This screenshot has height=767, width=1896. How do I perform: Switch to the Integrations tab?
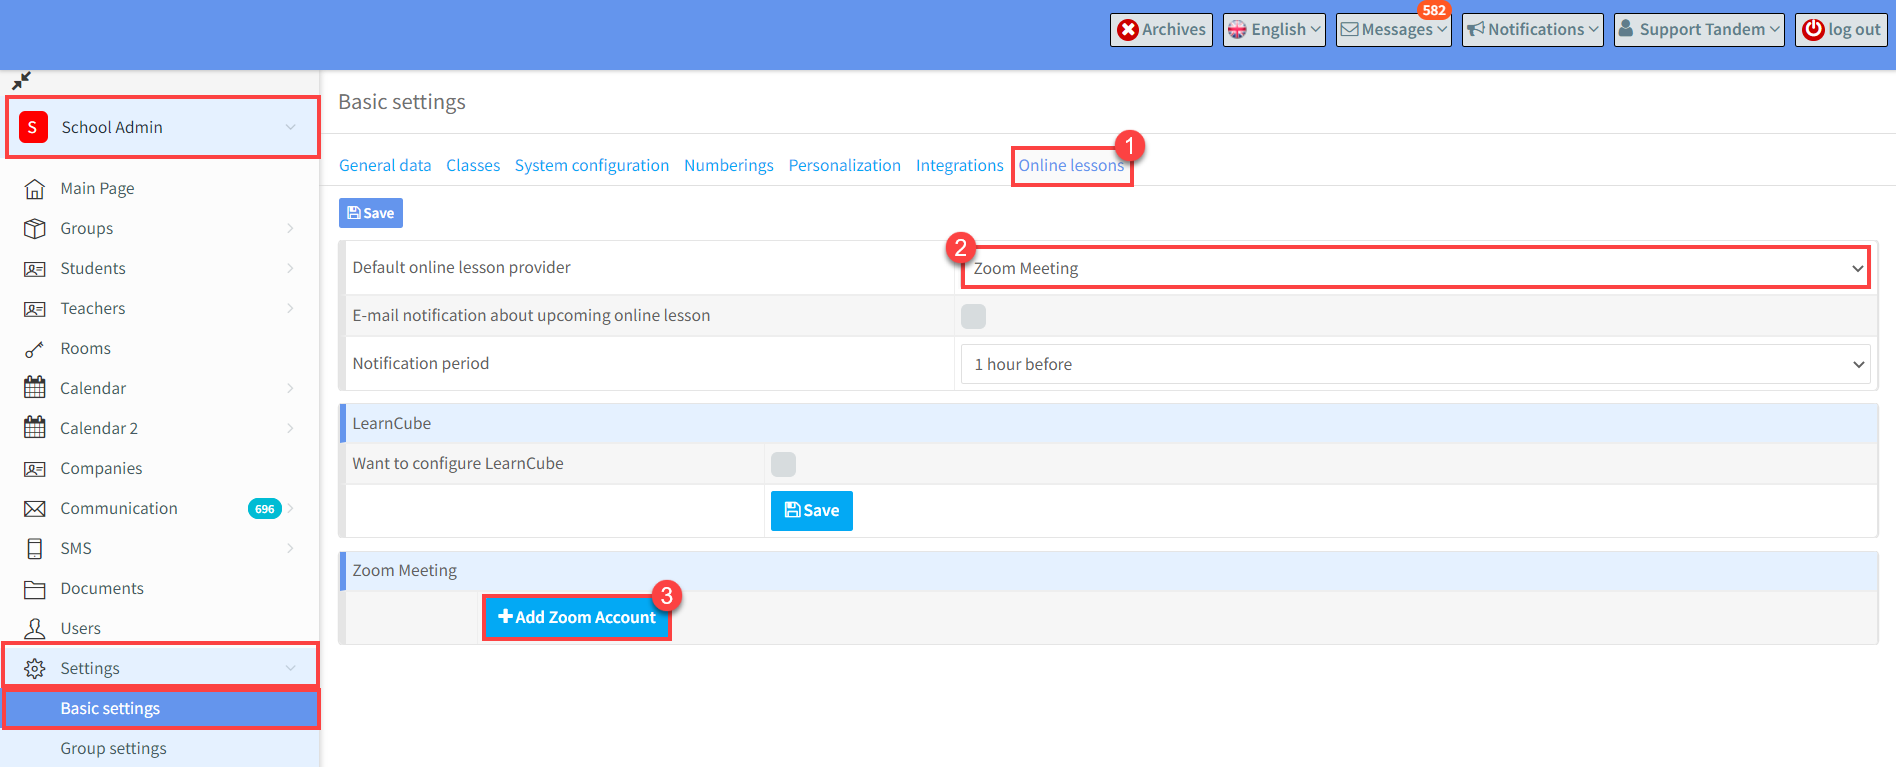click(x=959, y=166)
